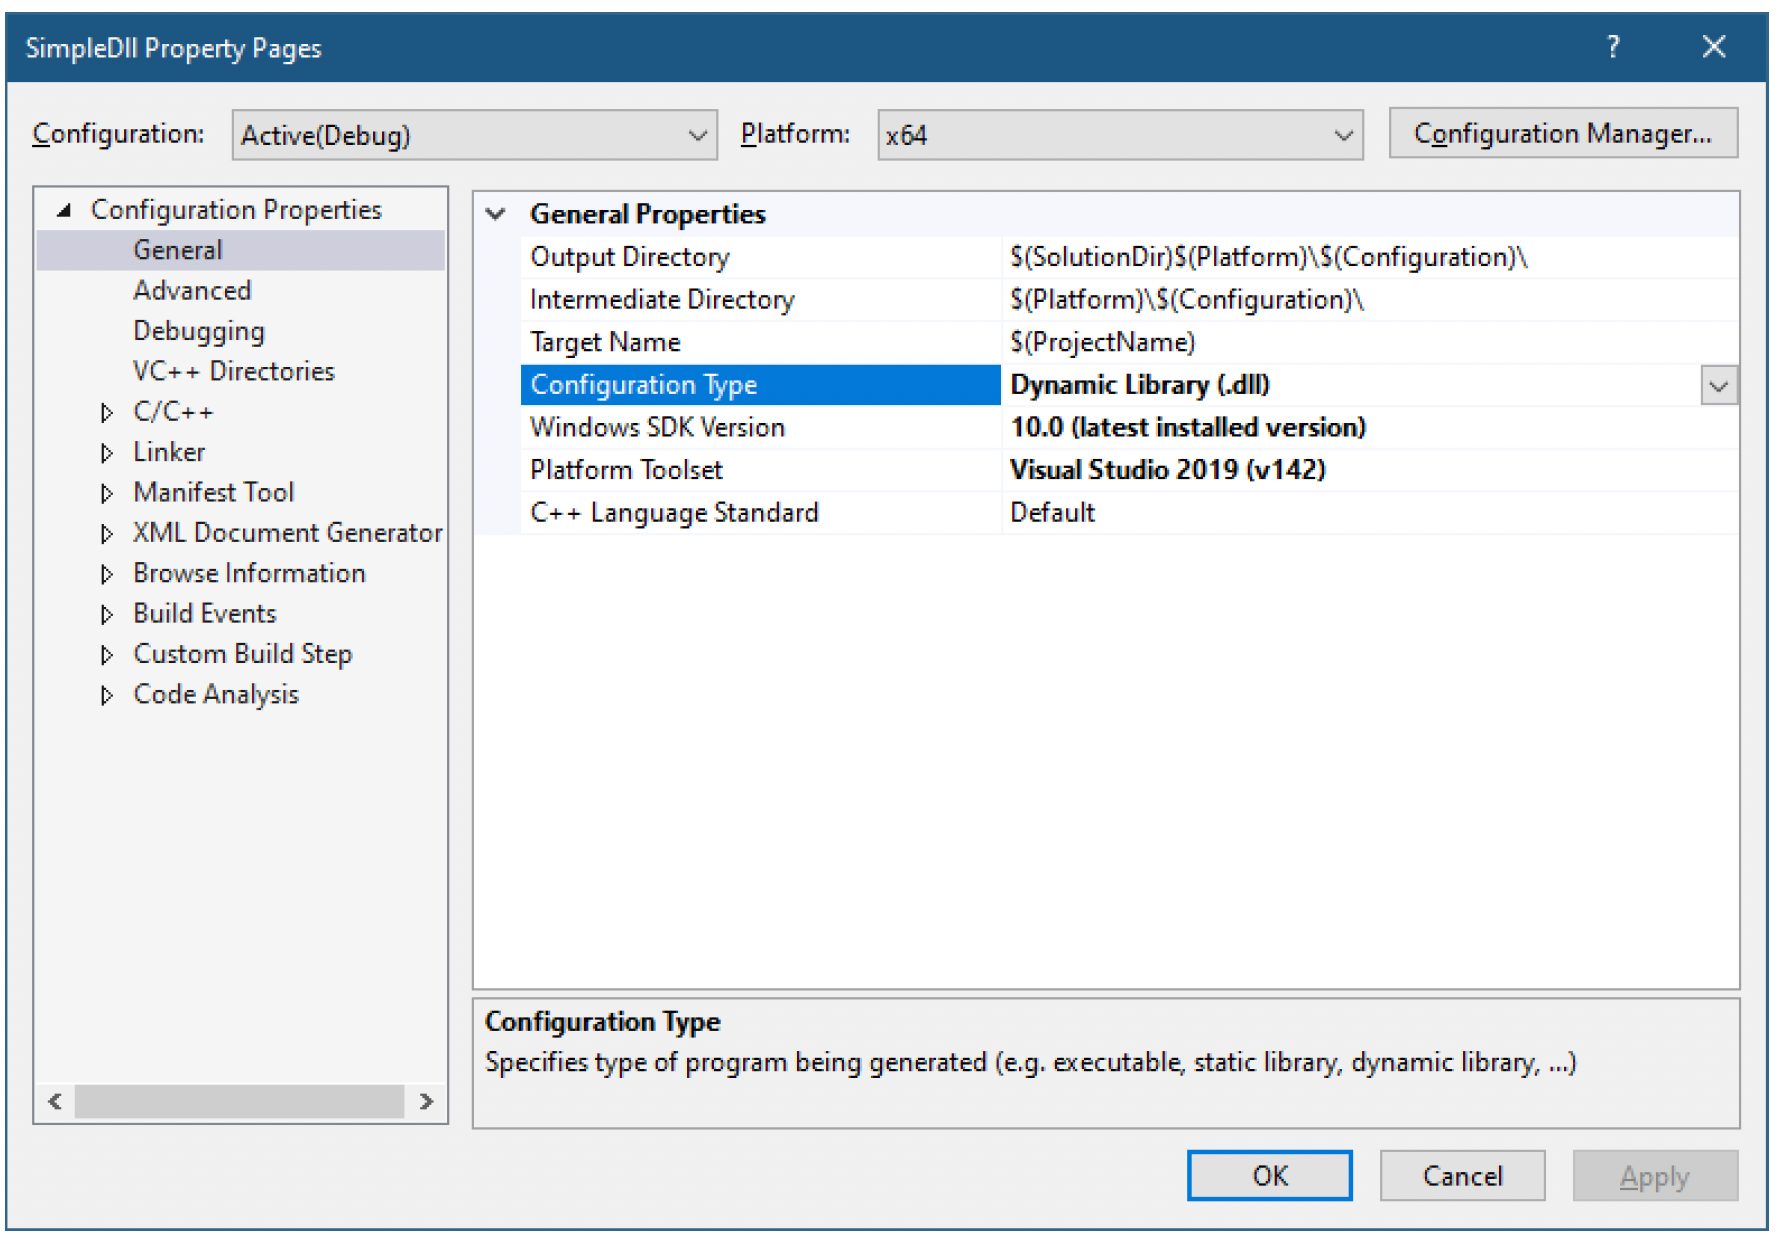Click the 10.0 latest installed version value
1778x1244 pixels.
pos(1188,427)
